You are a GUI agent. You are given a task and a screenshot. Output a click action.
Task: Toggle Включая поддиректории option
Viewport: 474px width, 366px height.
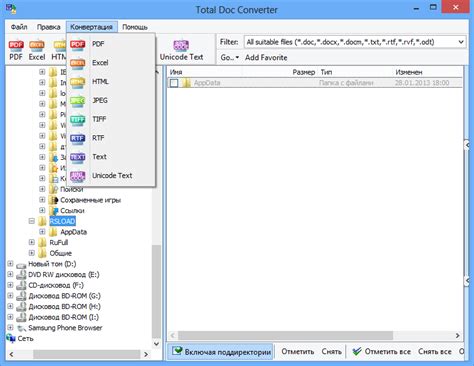pos(221,352)
